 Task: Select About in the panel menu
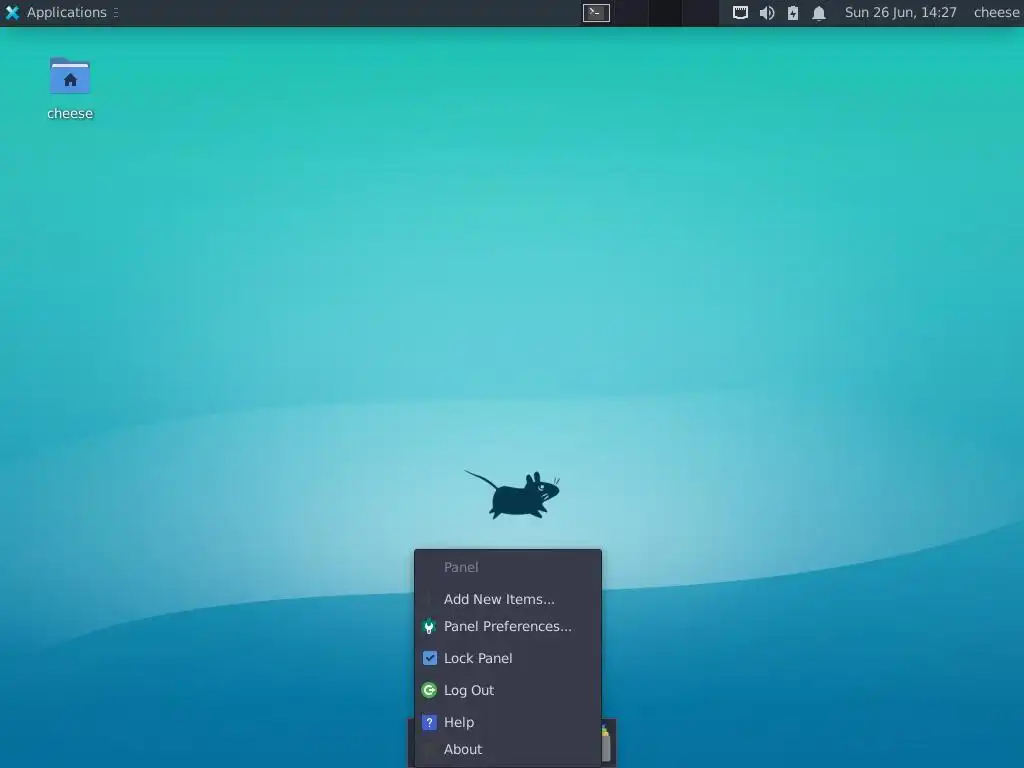(x=508, y=749)
